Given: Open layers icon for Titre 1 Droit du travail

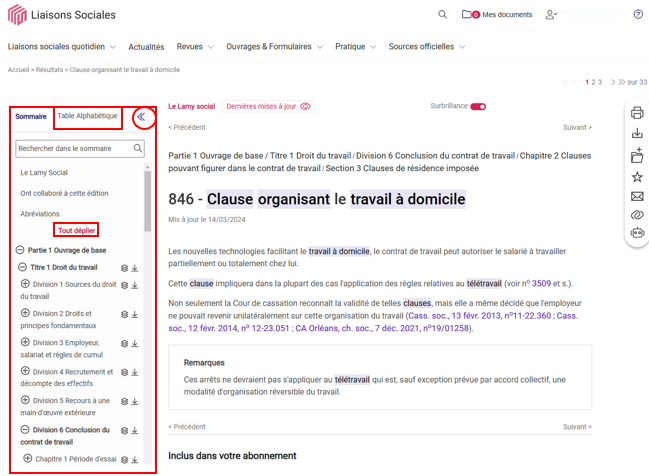Looking at the screenshot, I should point(124,268).
